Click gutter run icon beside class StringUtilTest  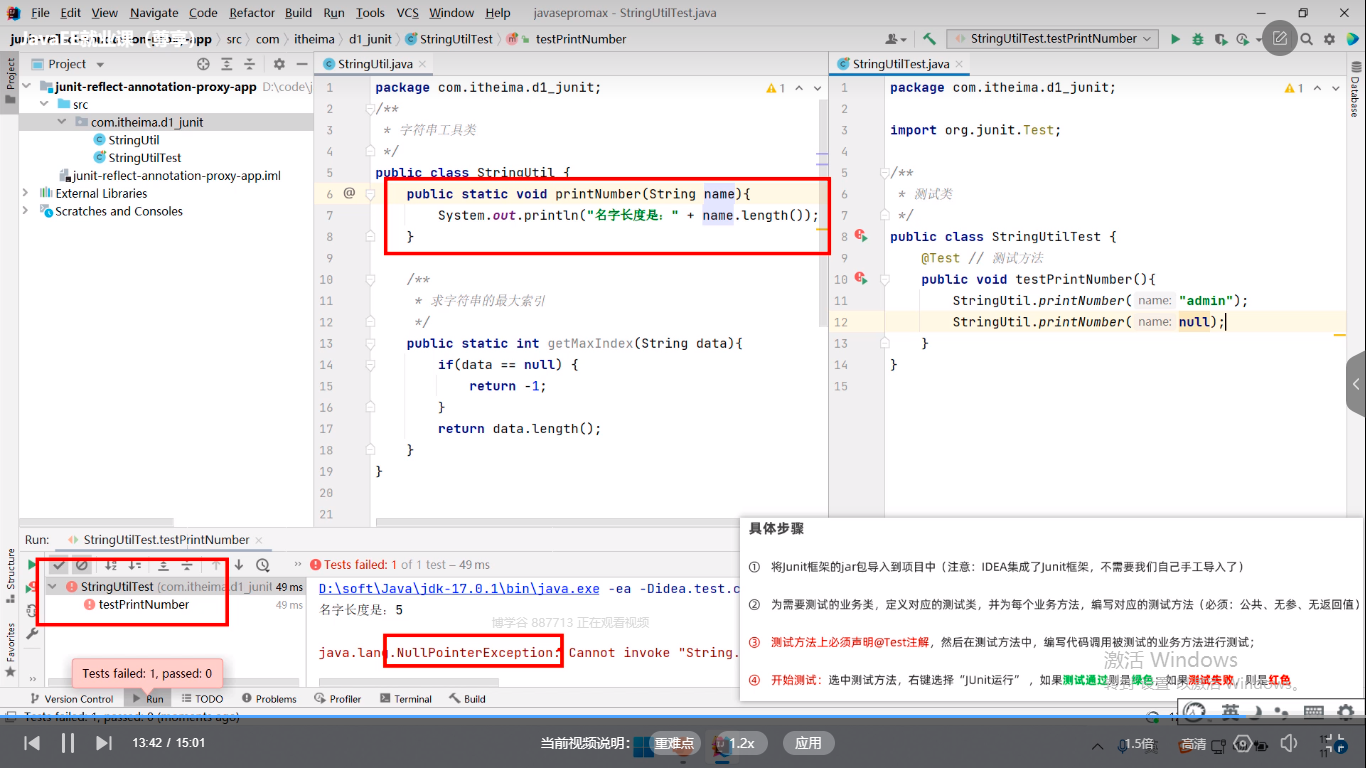[x=860, y=237]
